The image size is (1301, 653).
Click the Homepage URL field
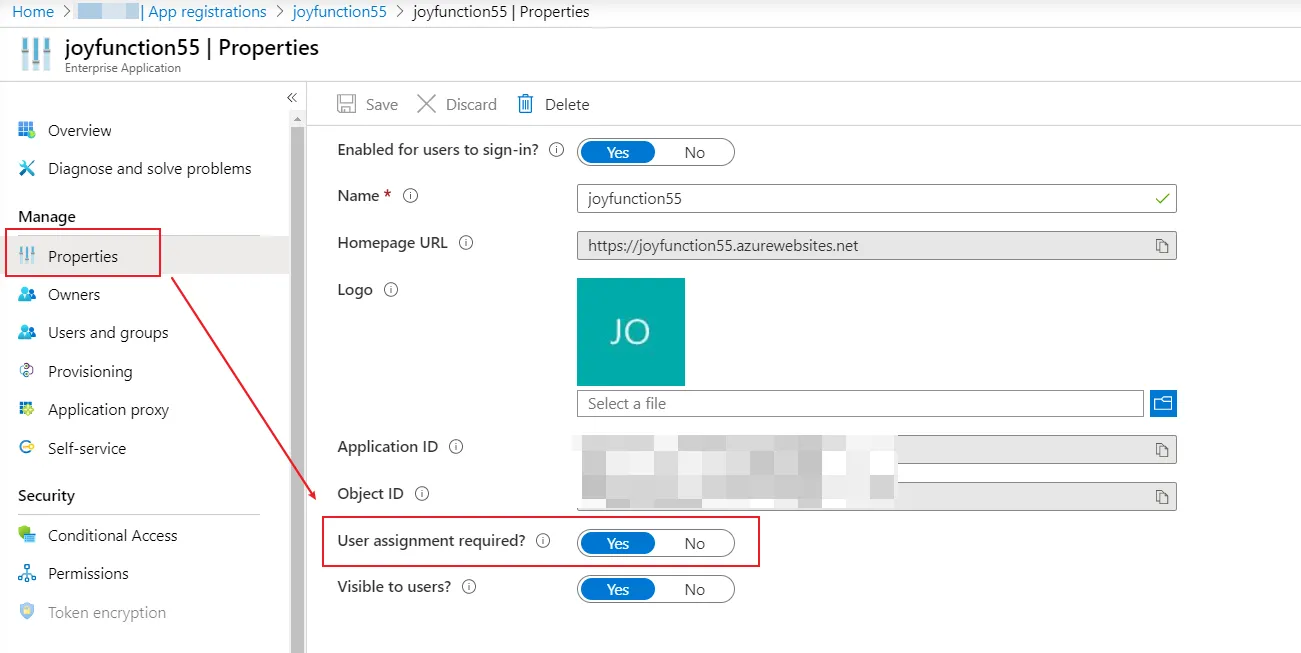click(x=877, y=245)
